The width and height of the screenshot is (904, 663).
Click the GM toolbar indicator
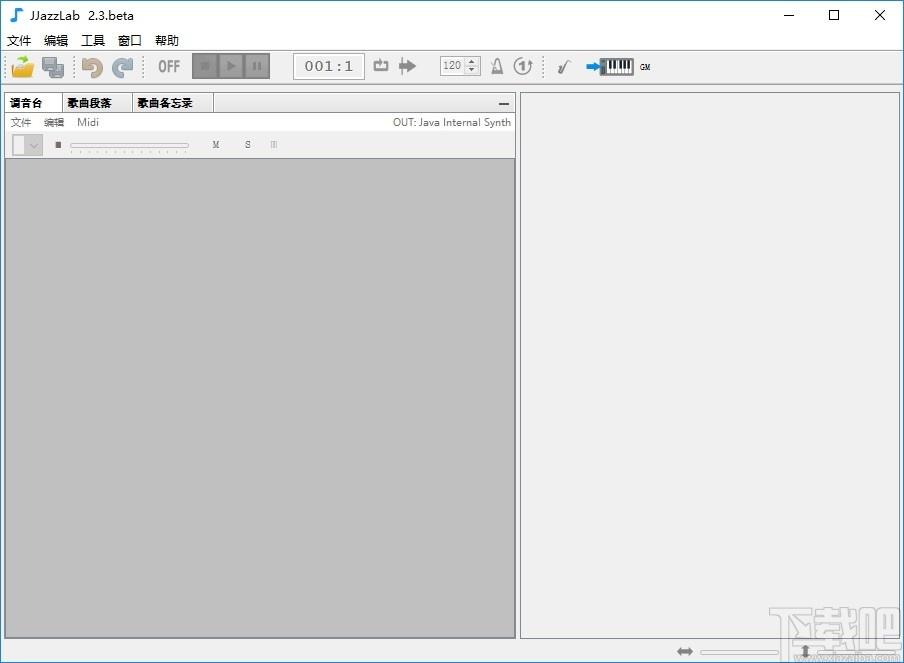pos(645,67)
